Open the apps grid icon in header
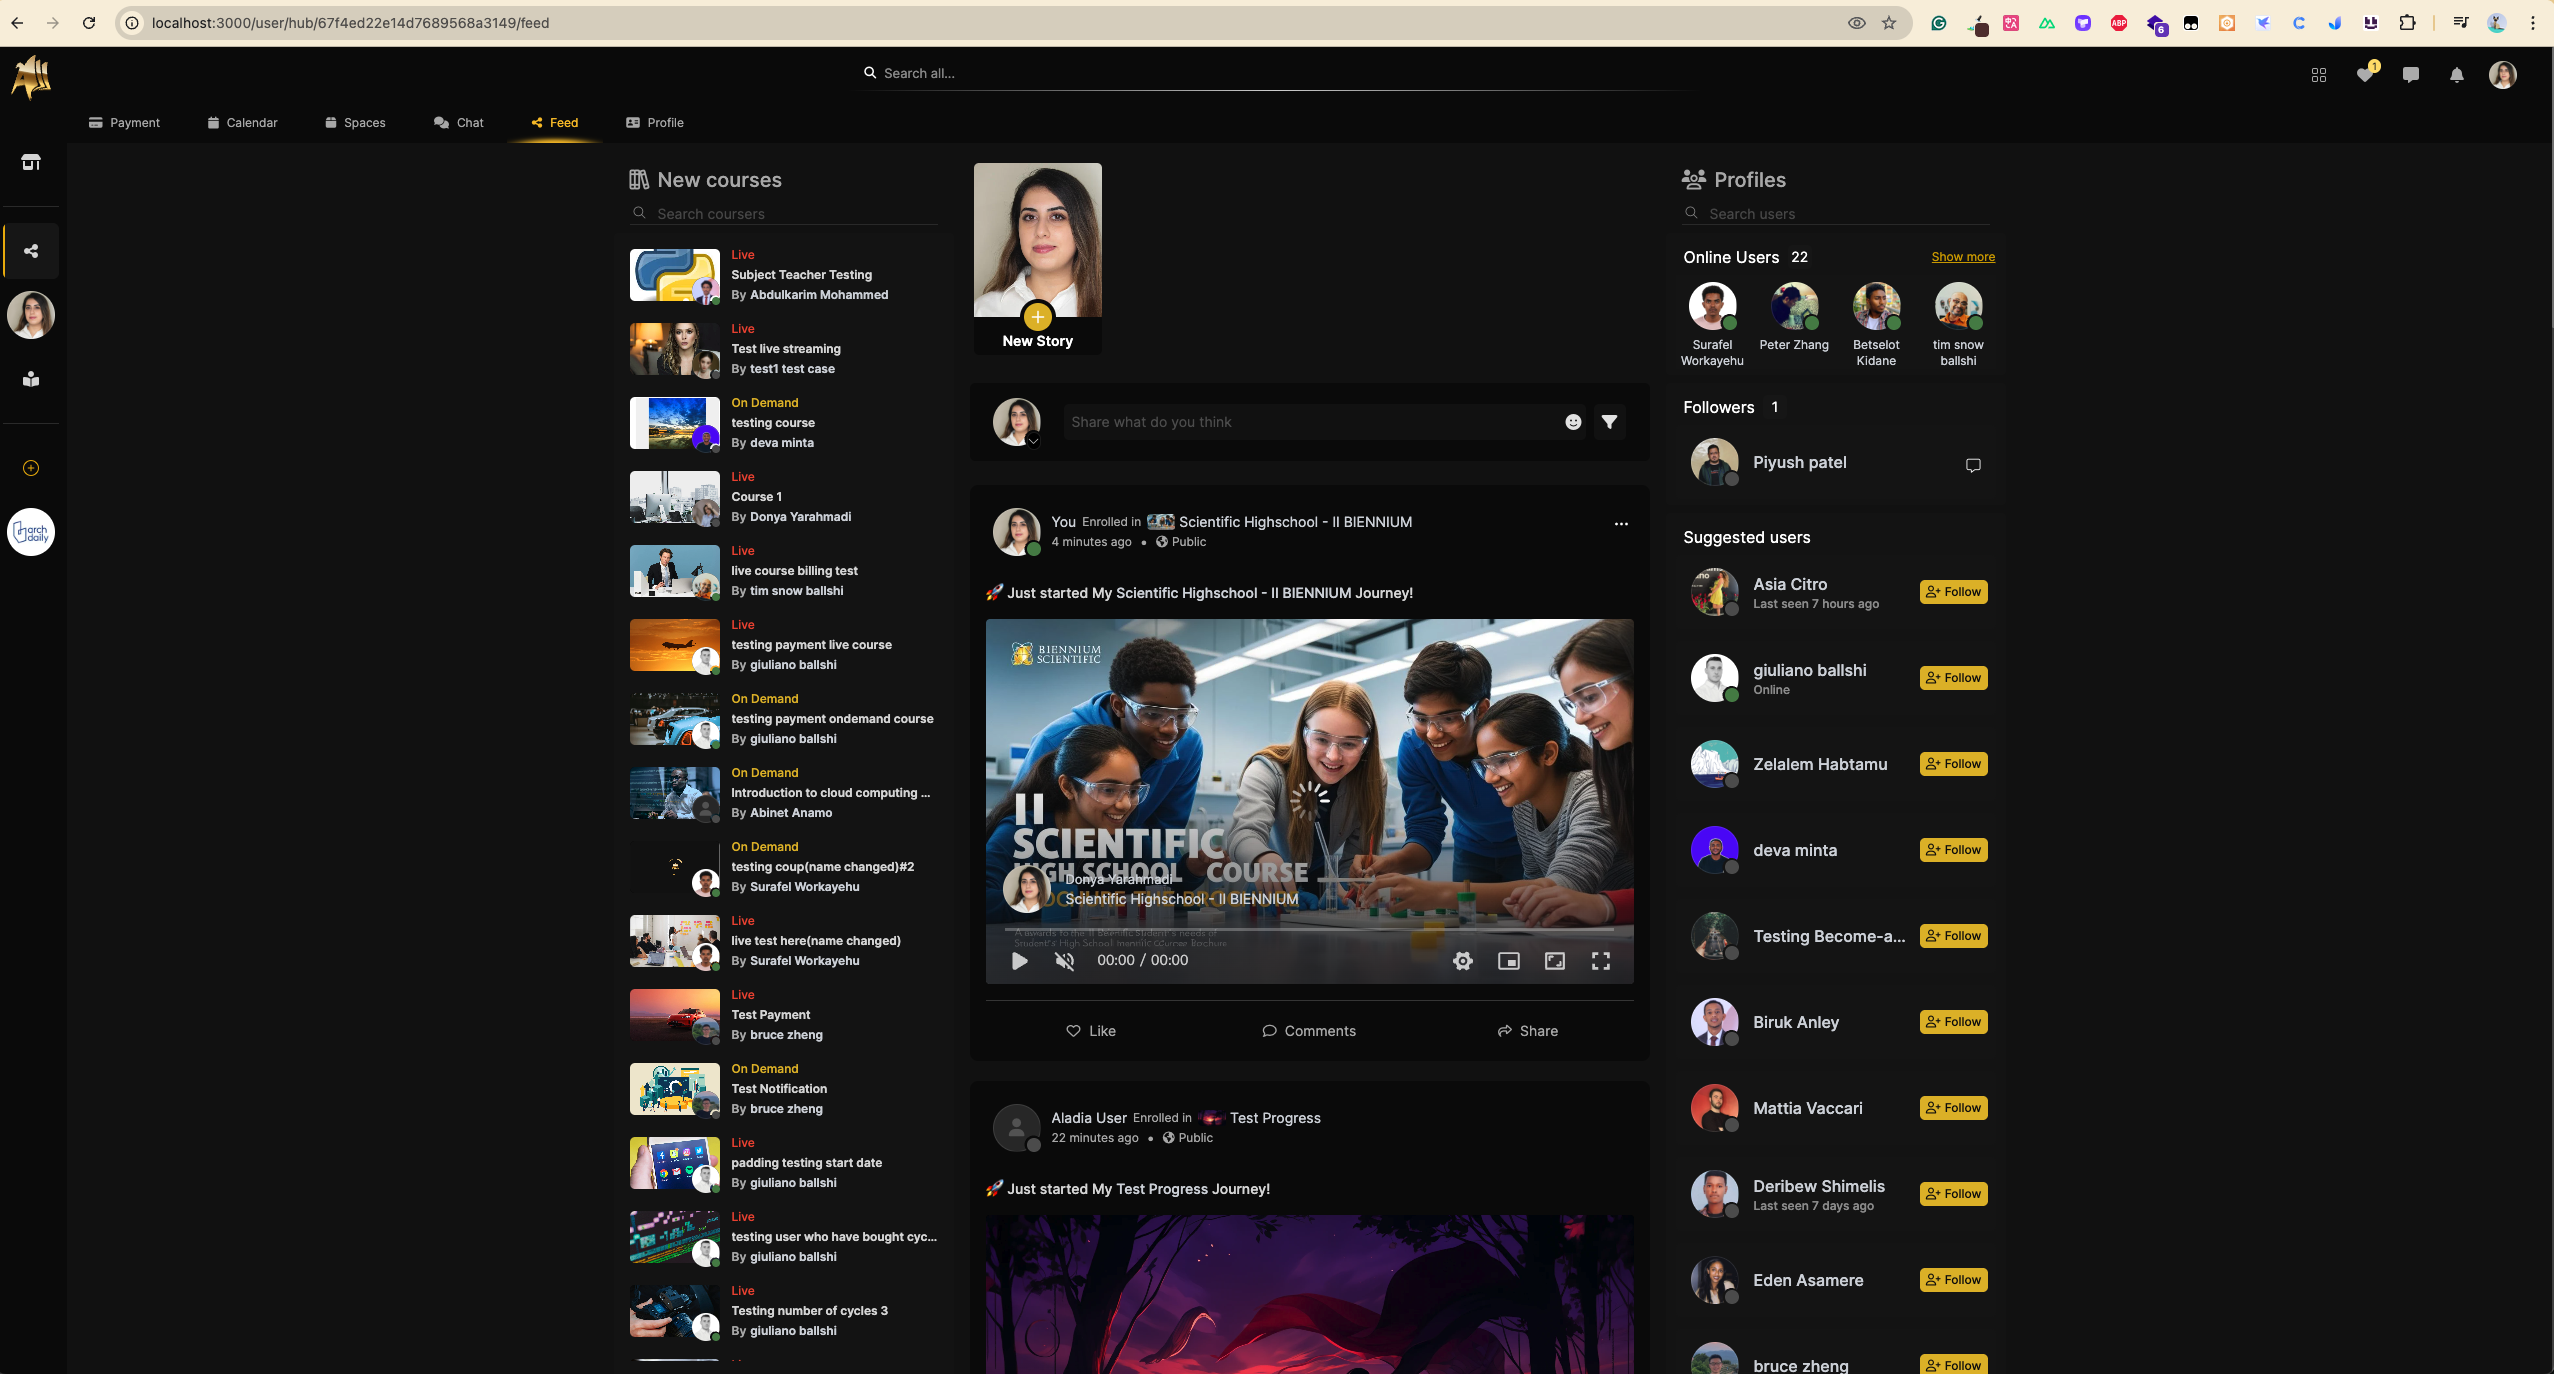The height and width of the screenshot is (1374, 2554). [2318, 75]
